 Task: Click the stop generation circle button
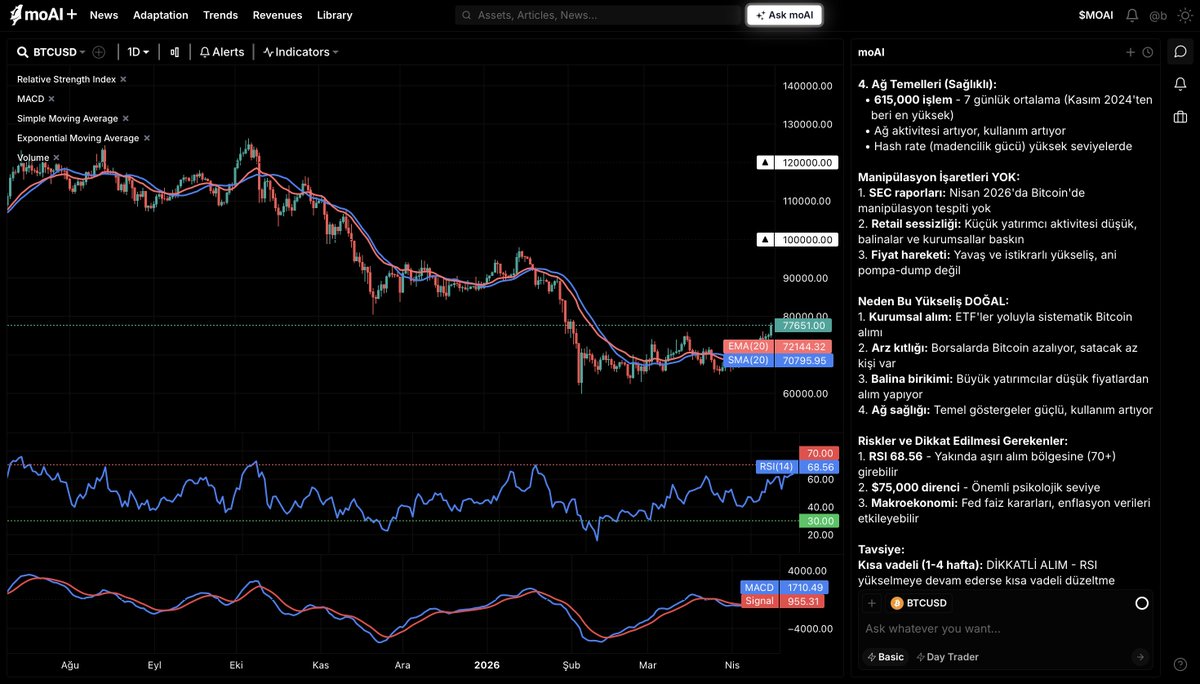coord(1142,603)
